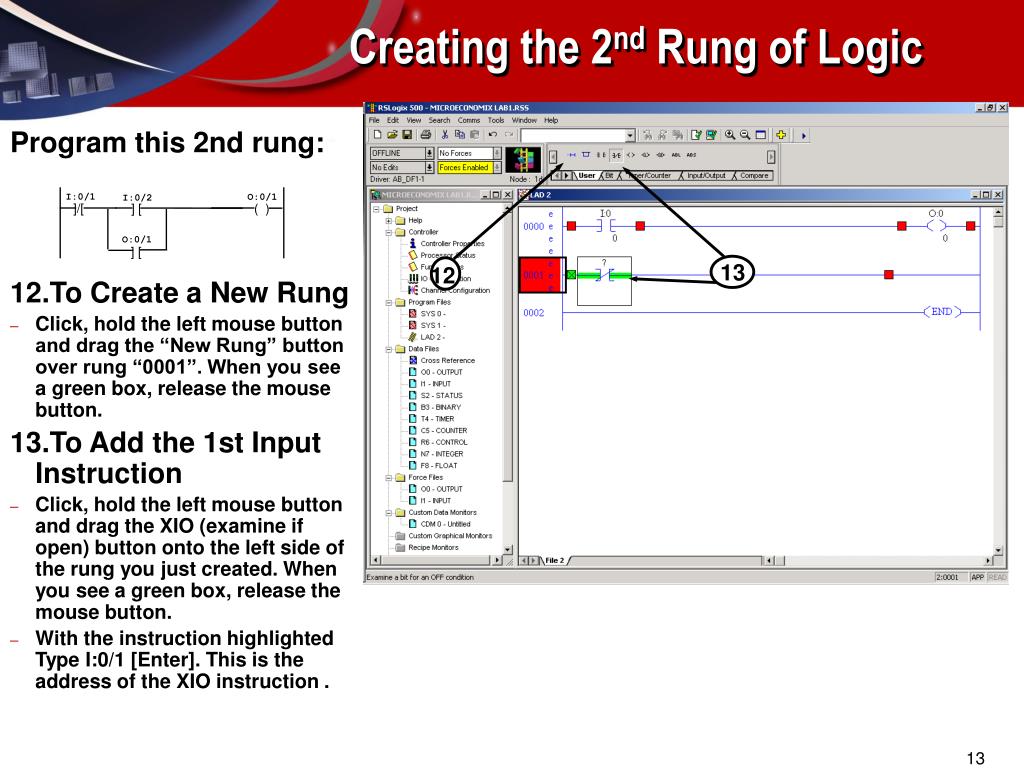Select the OTE output energize instruction
Screen dimensions: 1024x768
631,155
